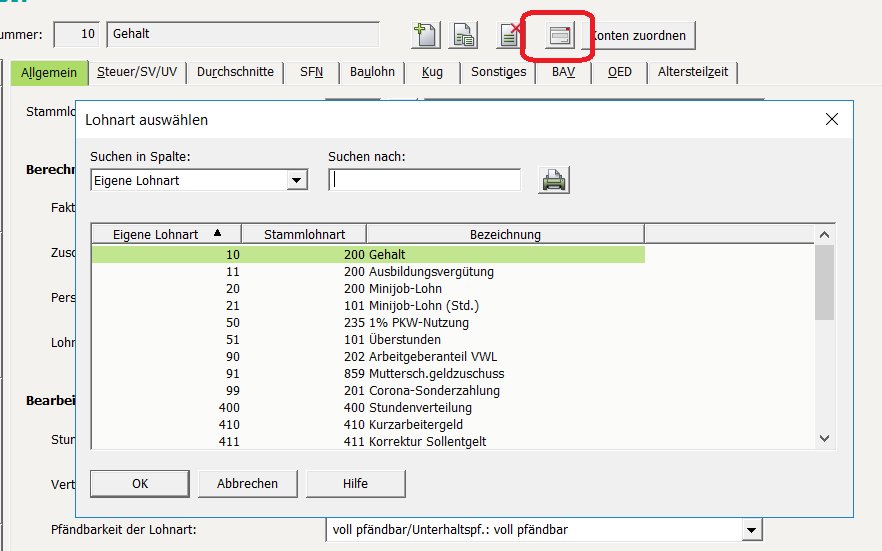The width and height of the screenshot is (882, 551).
Task: Open the Lohnart selection window icon
Action: coord(560,35)
